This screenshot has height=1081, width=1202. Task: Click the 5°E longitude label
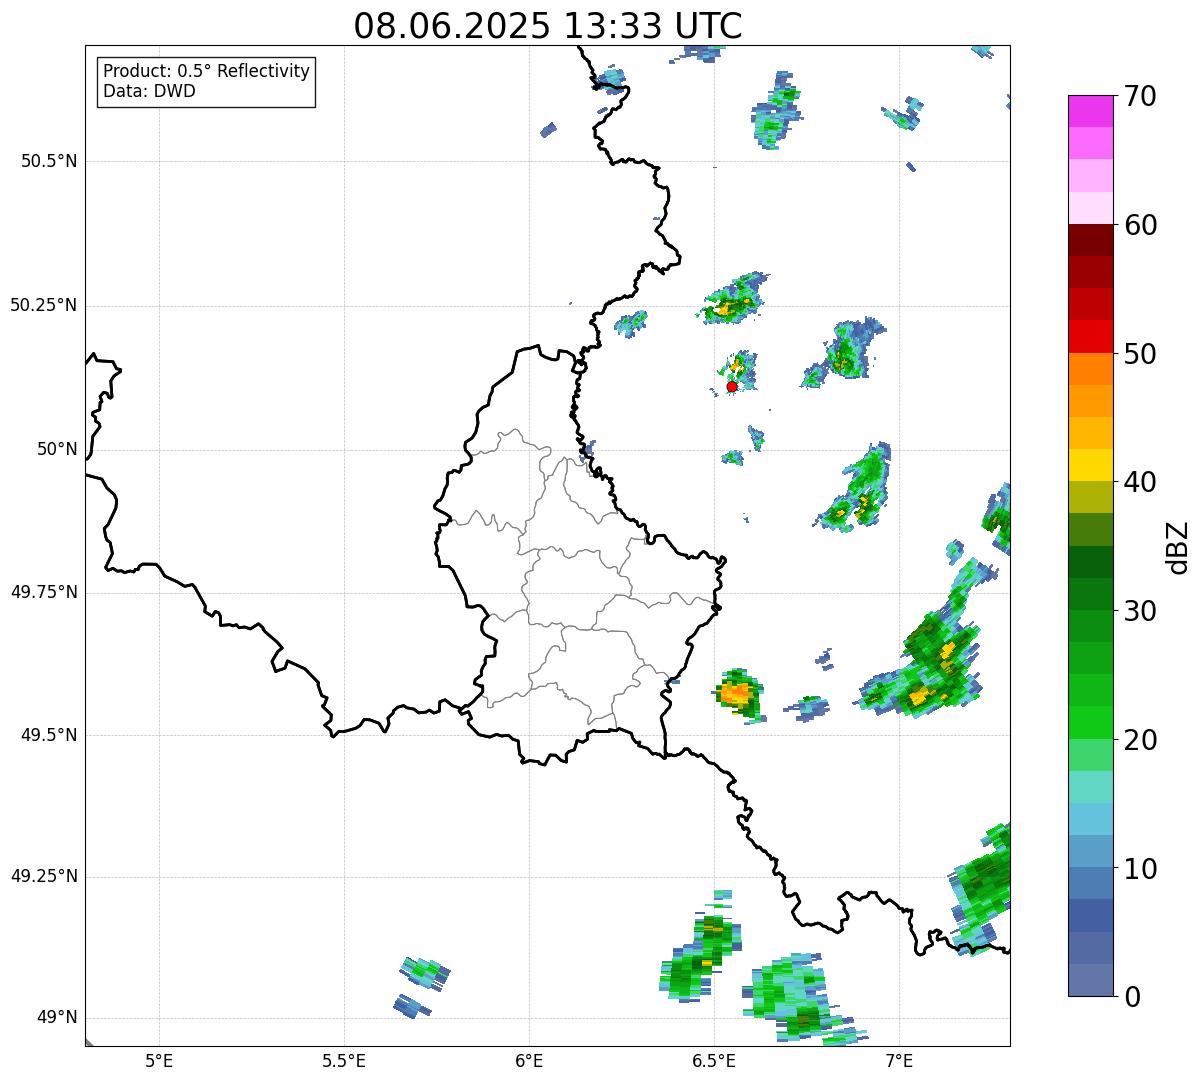tap(159, 1060)
